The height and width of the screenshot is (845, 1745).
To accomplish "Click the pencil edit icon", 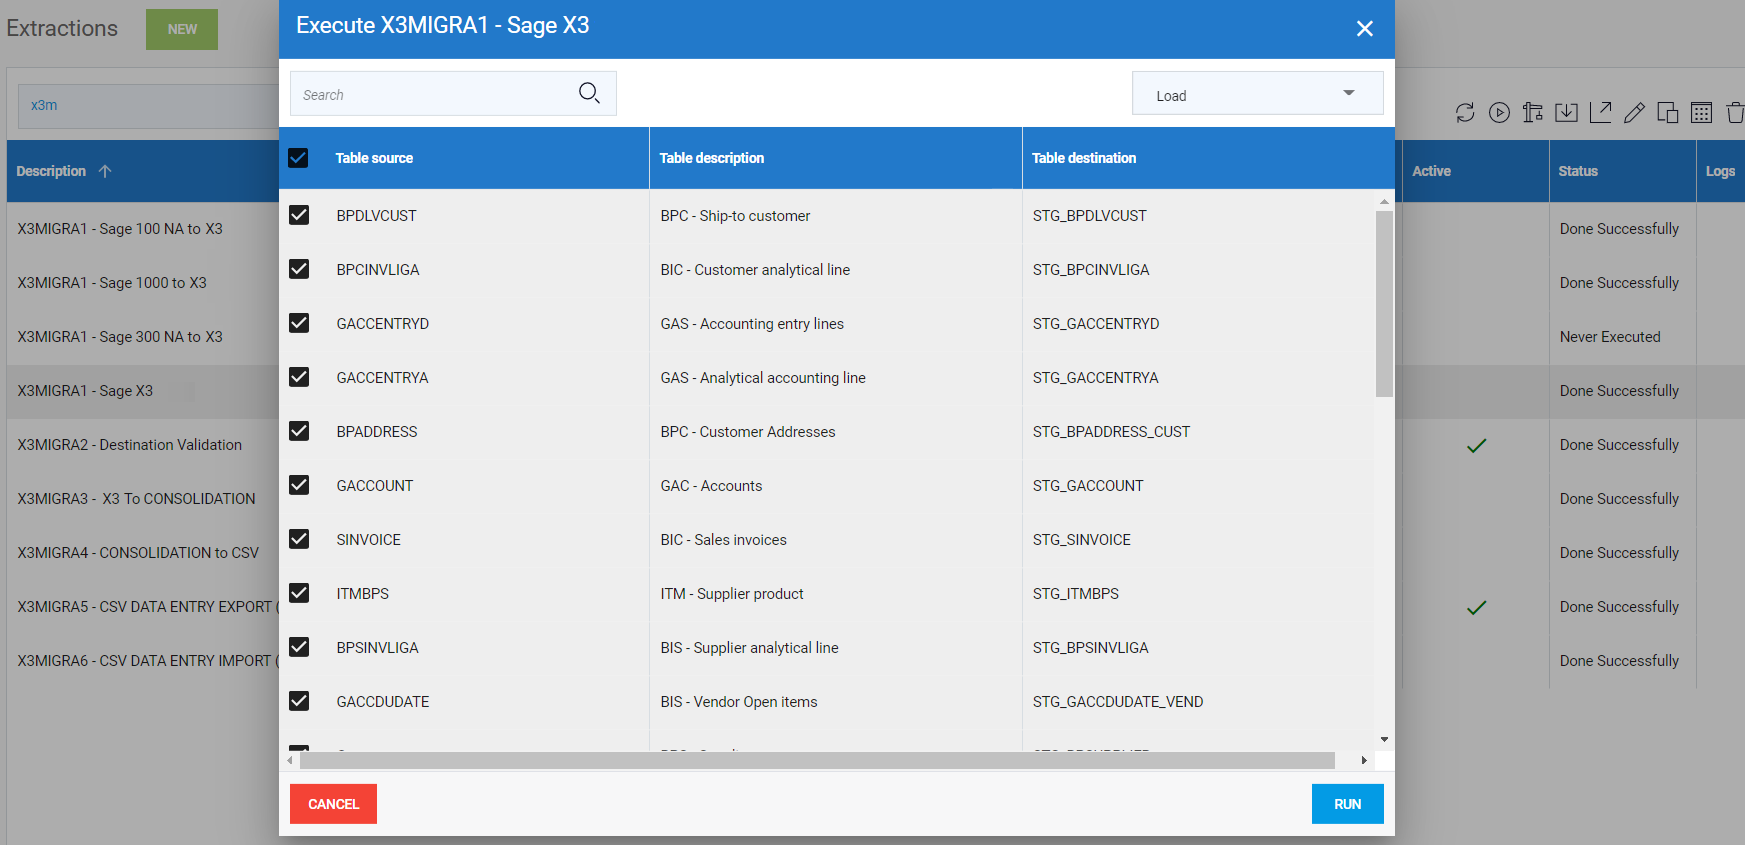I will 1634,113.
